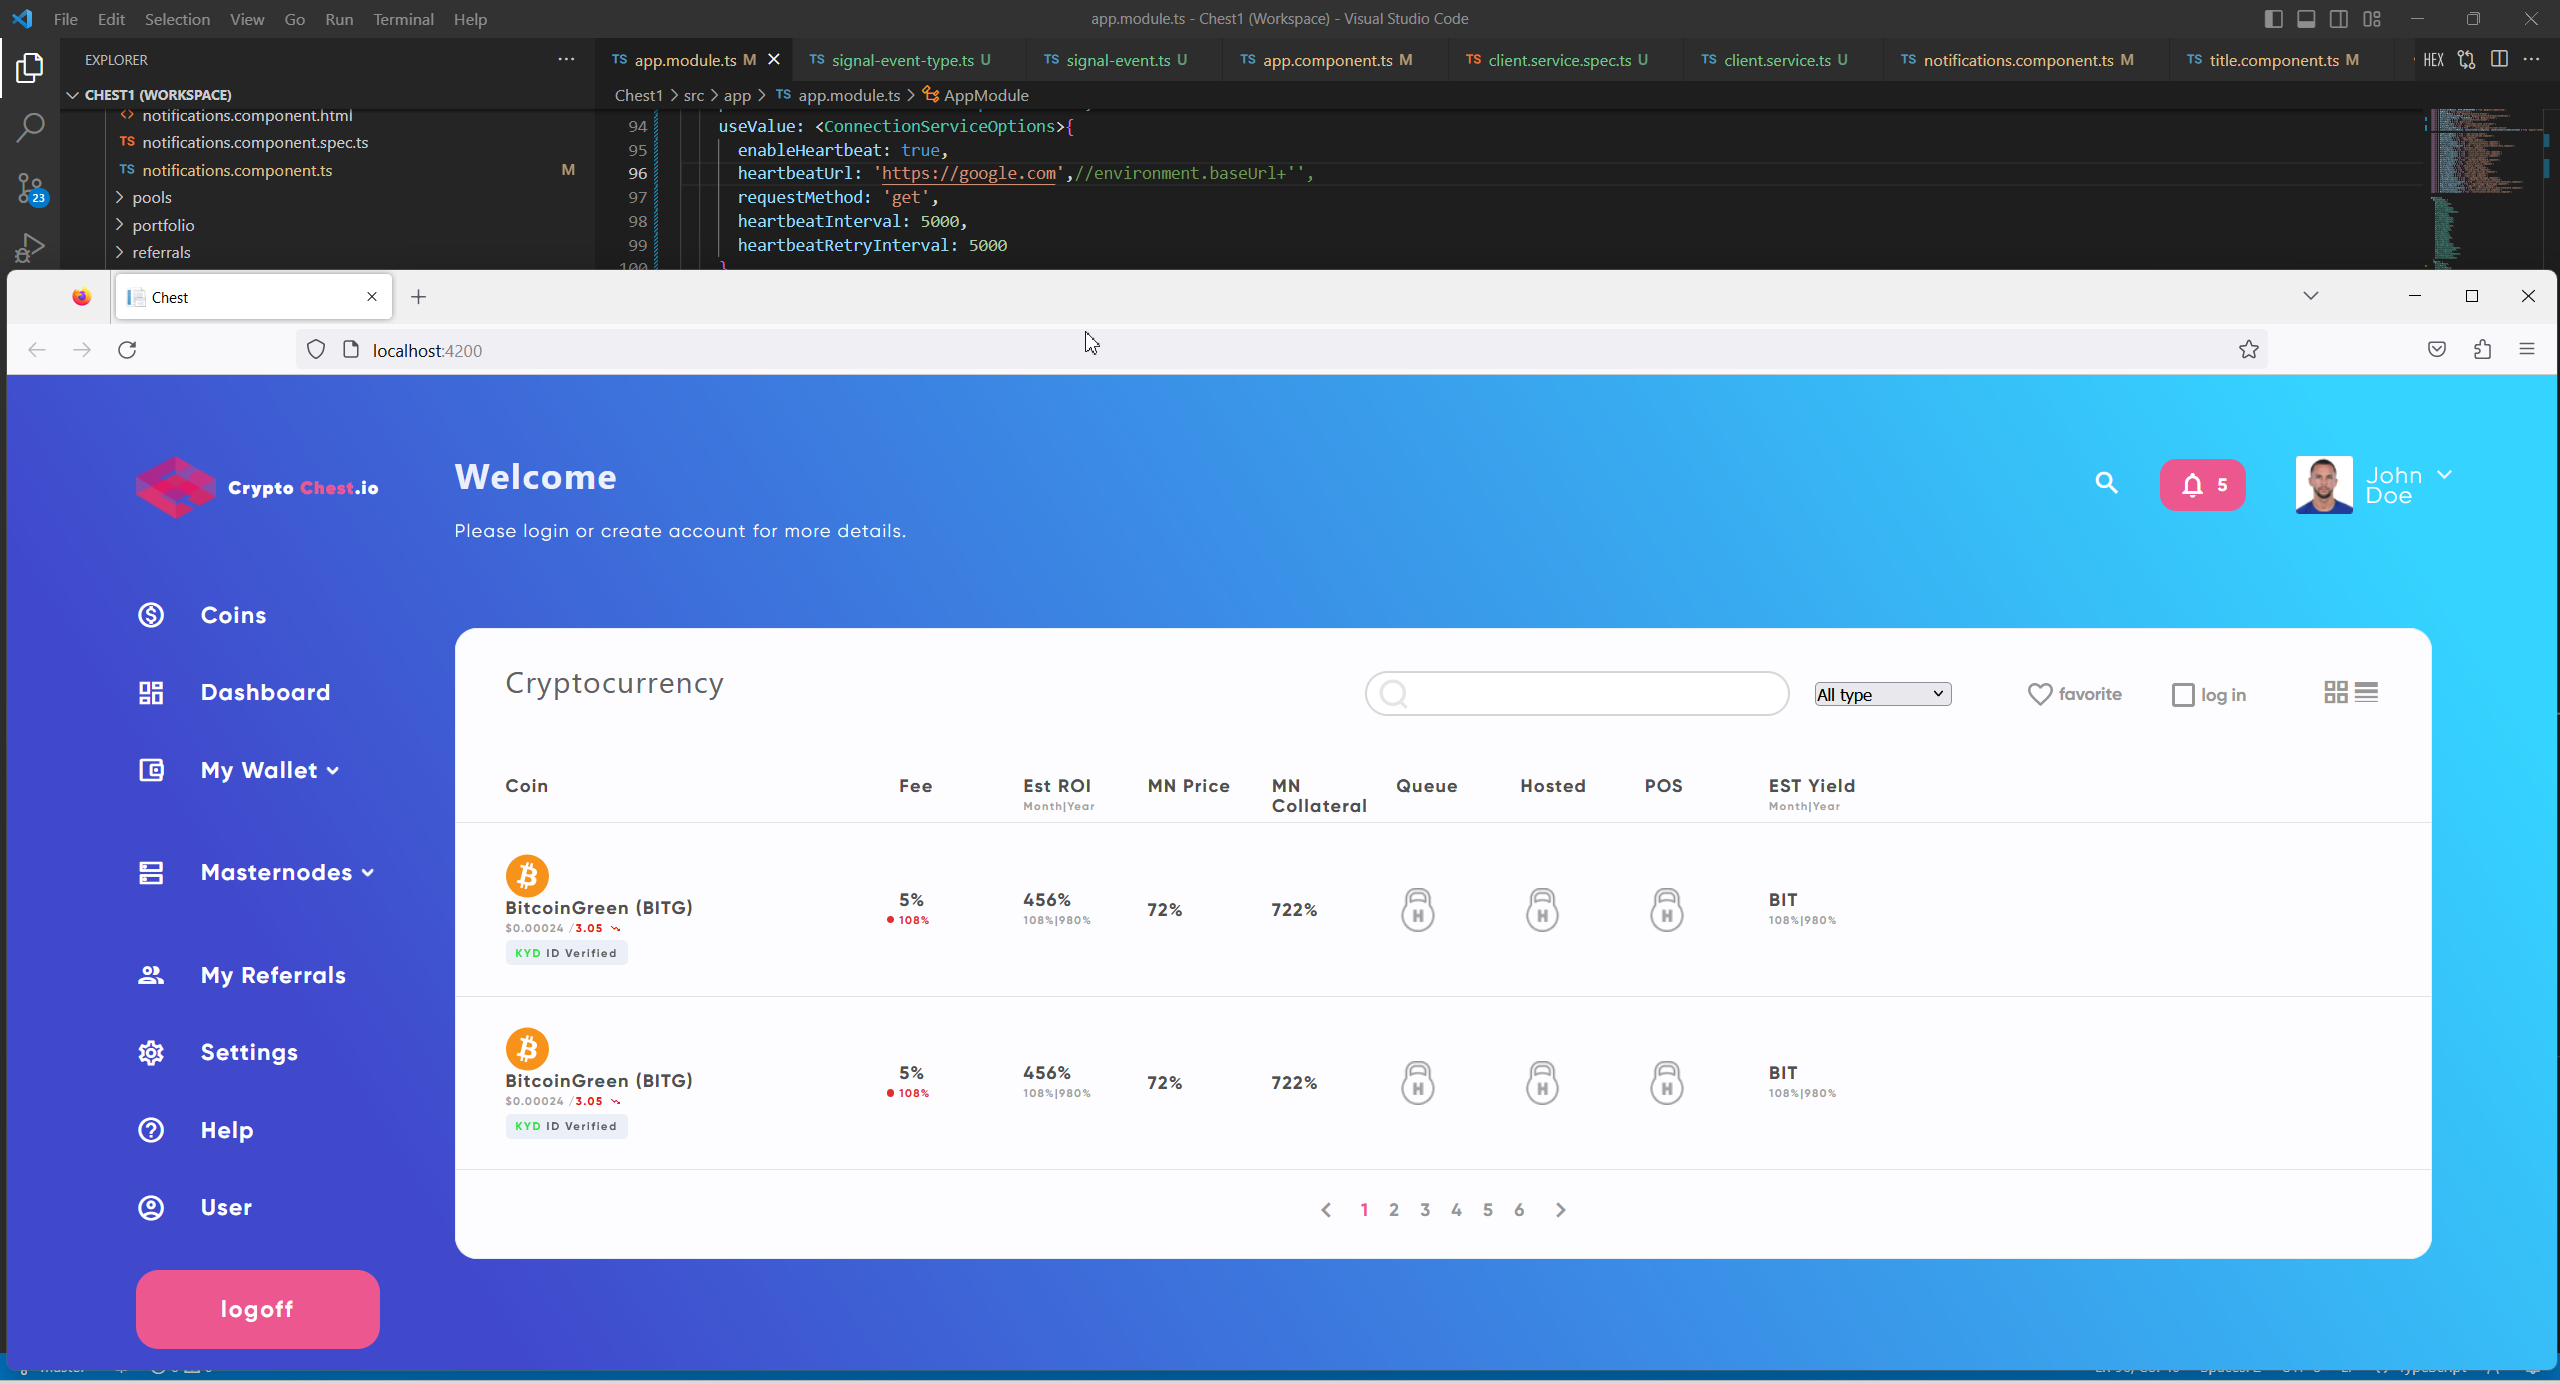Viewport: 2560px width, 1384px height.
Task: Expand the pools folder in Explorer
Action: (152, 197)
